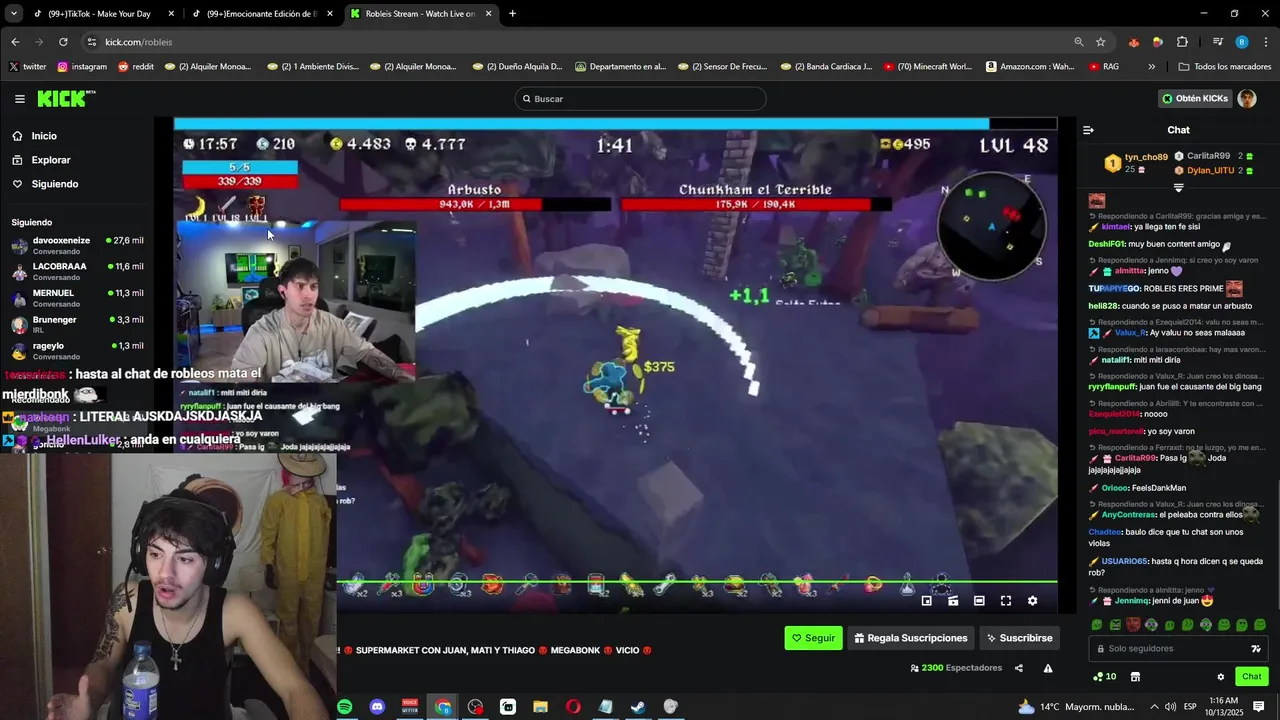Open the weather widget 14°C
The image size is (1280, 720).
click(1076, 707)
